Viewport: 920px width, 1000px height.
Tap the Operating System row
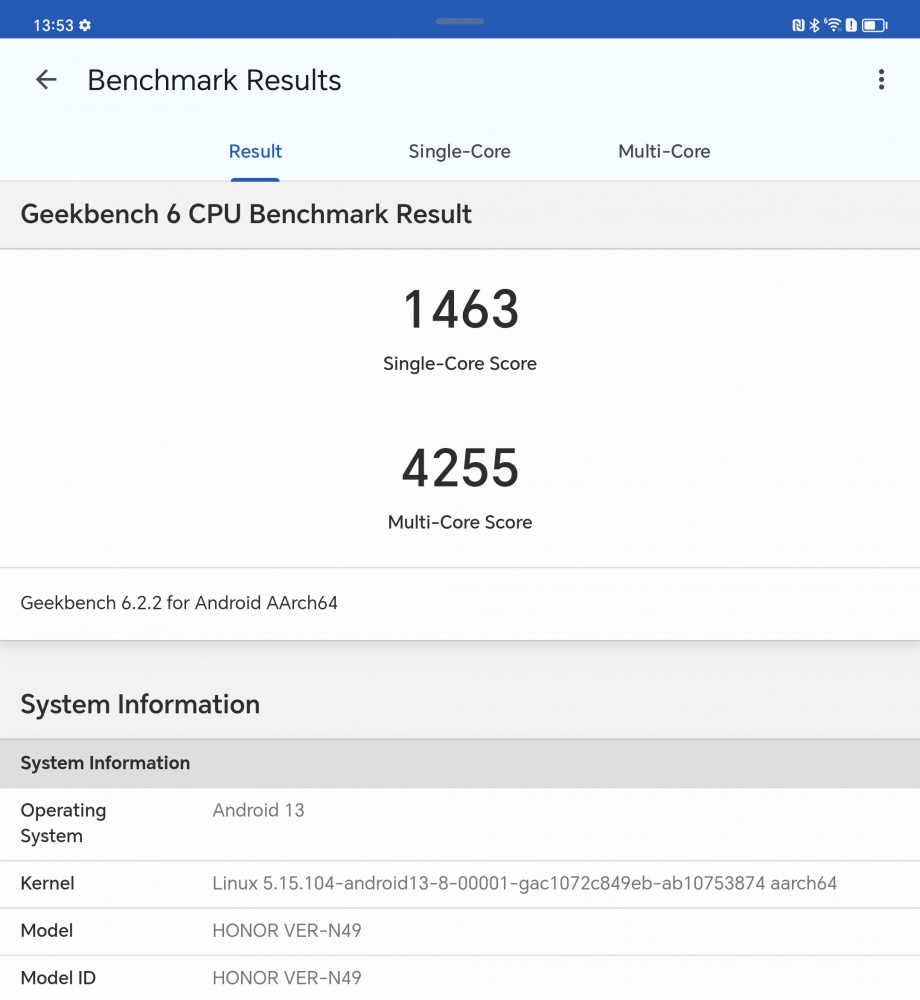click(x=460, y=823)
